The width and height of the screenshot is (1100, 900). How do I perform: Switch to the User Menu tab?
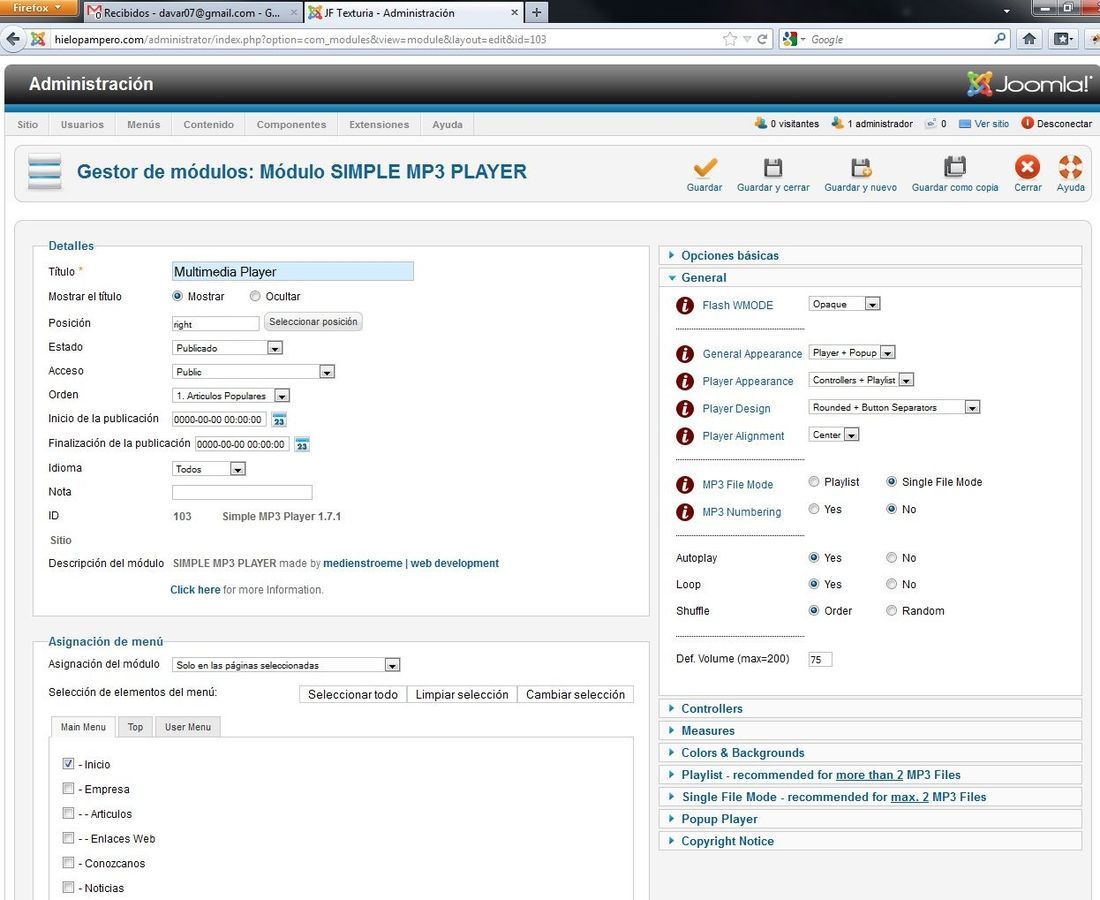(x=188, y=727)
